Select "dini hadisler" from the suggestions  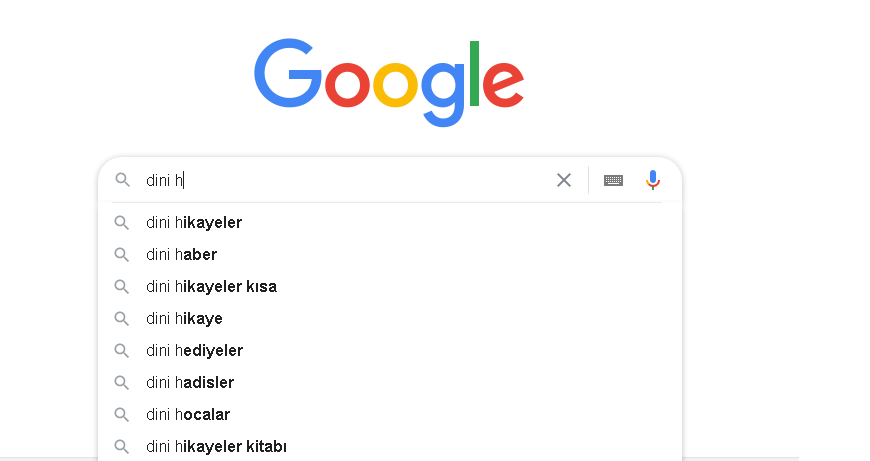(x=390, y=382)
